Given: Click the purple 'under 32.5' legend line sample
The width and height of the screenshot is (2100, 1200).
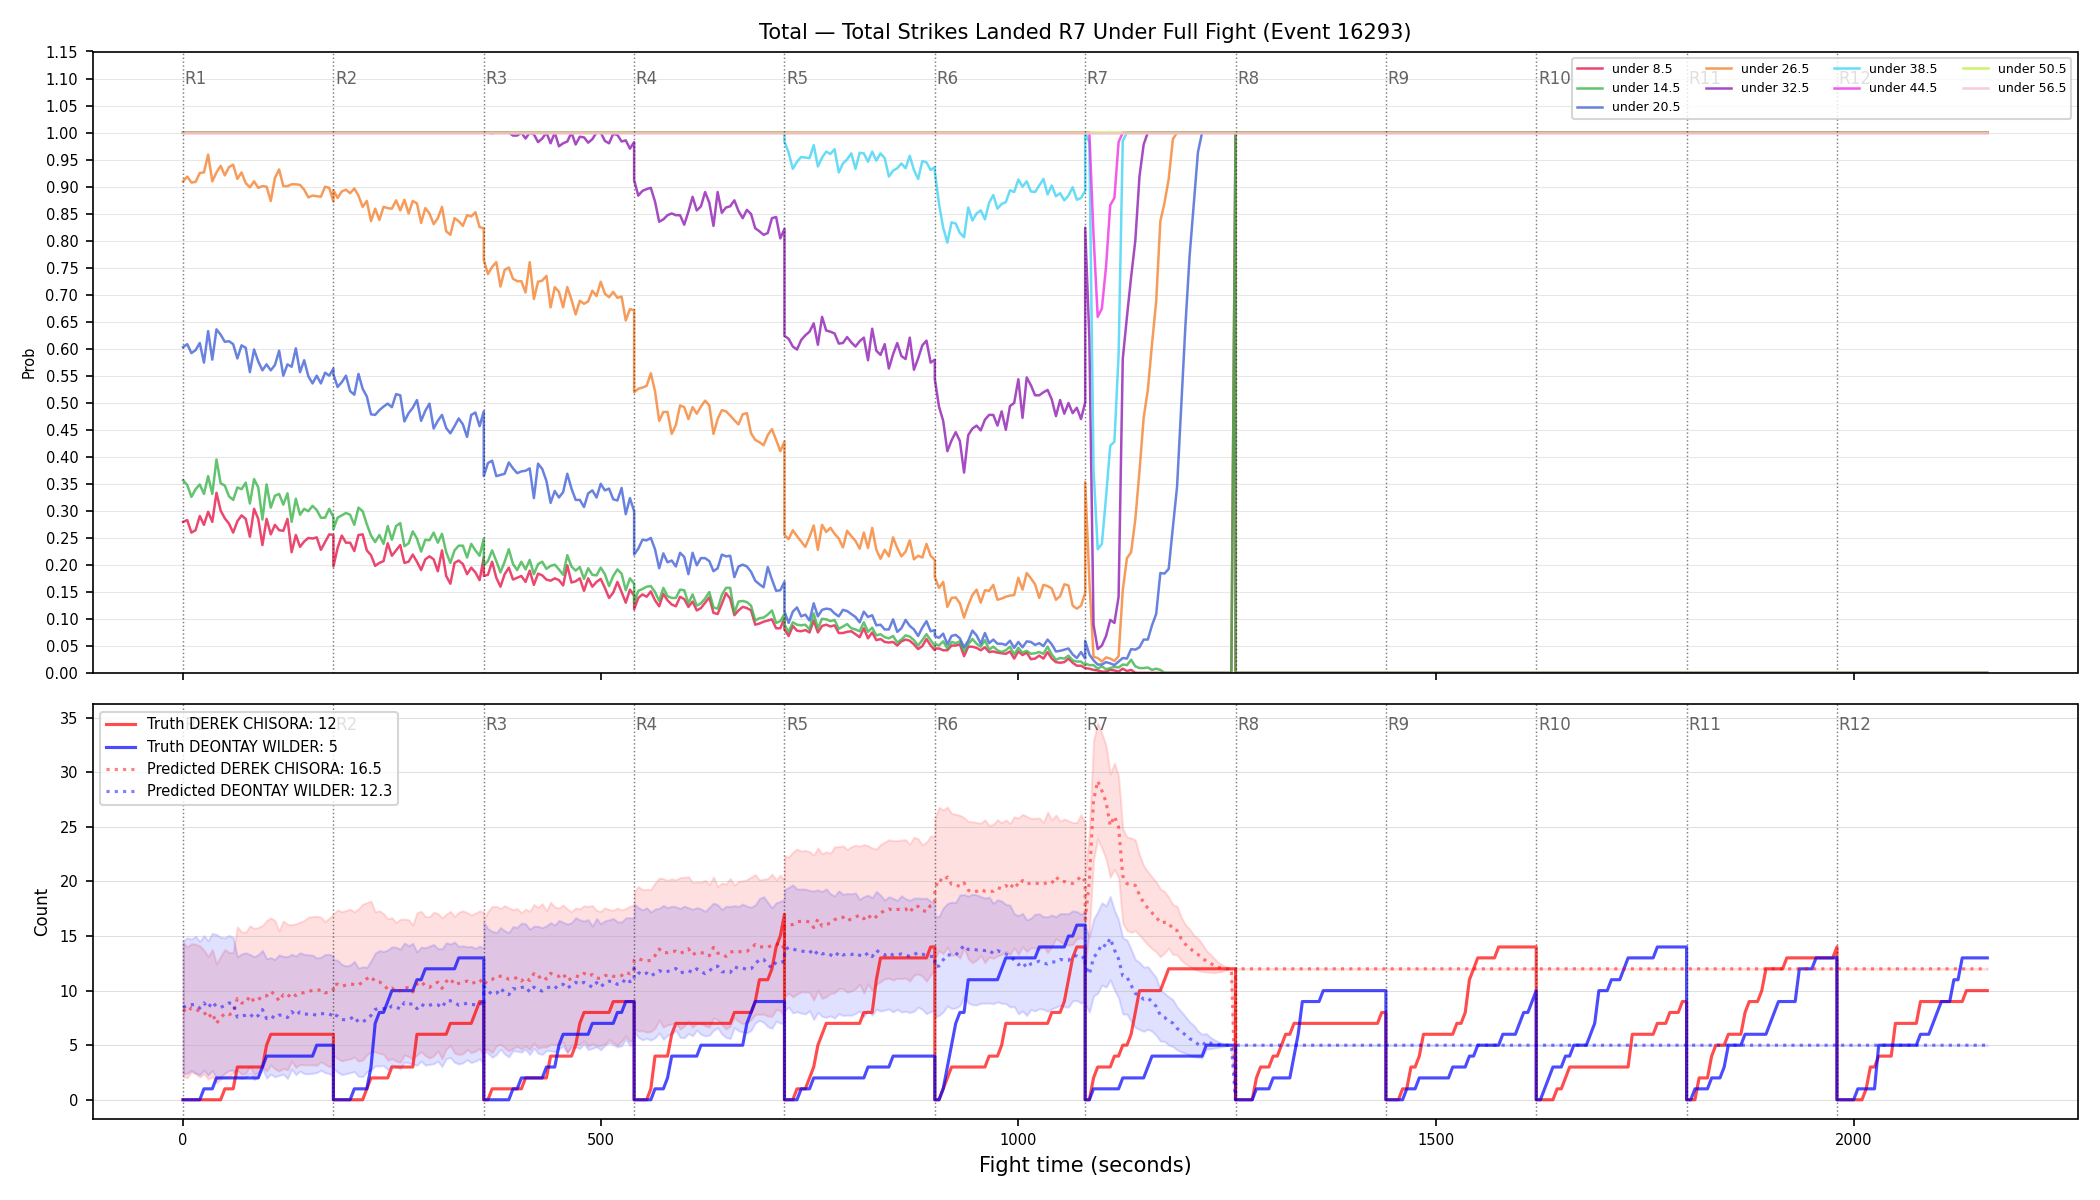Looking at the screenshot, I should point(1718,88).
